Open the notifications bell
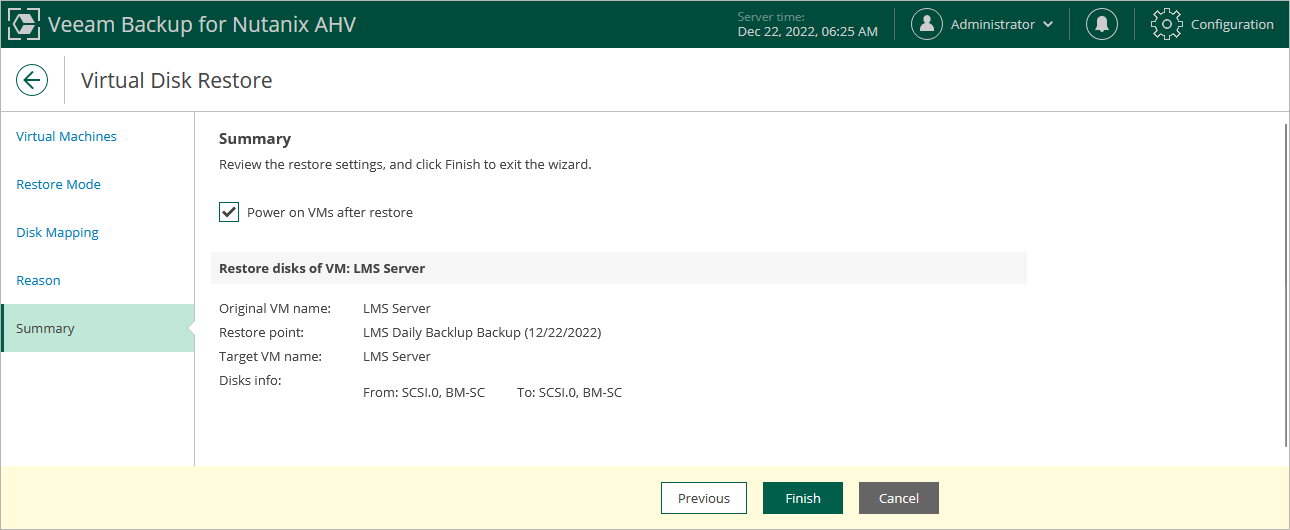Image resolution: width=1290 pixels, height=530 pixels. (x=1102, y=24)
